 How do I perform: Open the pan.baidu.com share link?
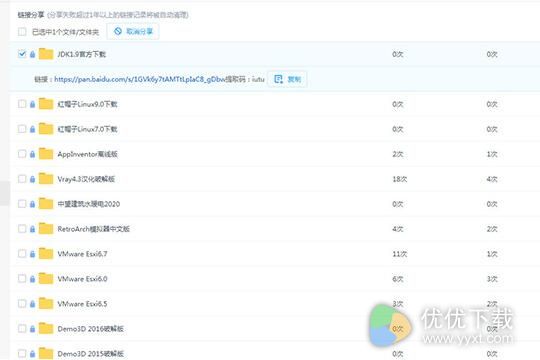point(139,79)
